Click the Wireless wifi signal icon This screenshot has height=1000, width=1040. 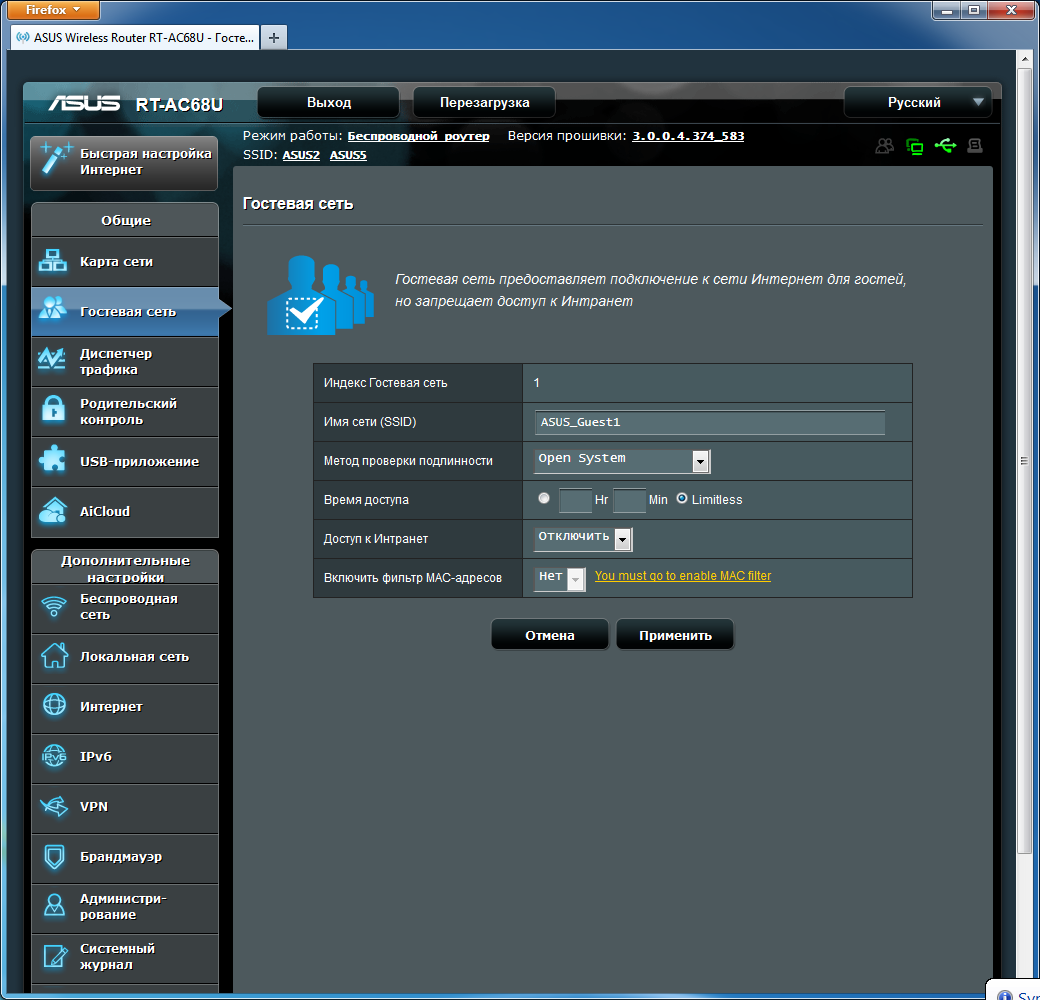point(54,606)
